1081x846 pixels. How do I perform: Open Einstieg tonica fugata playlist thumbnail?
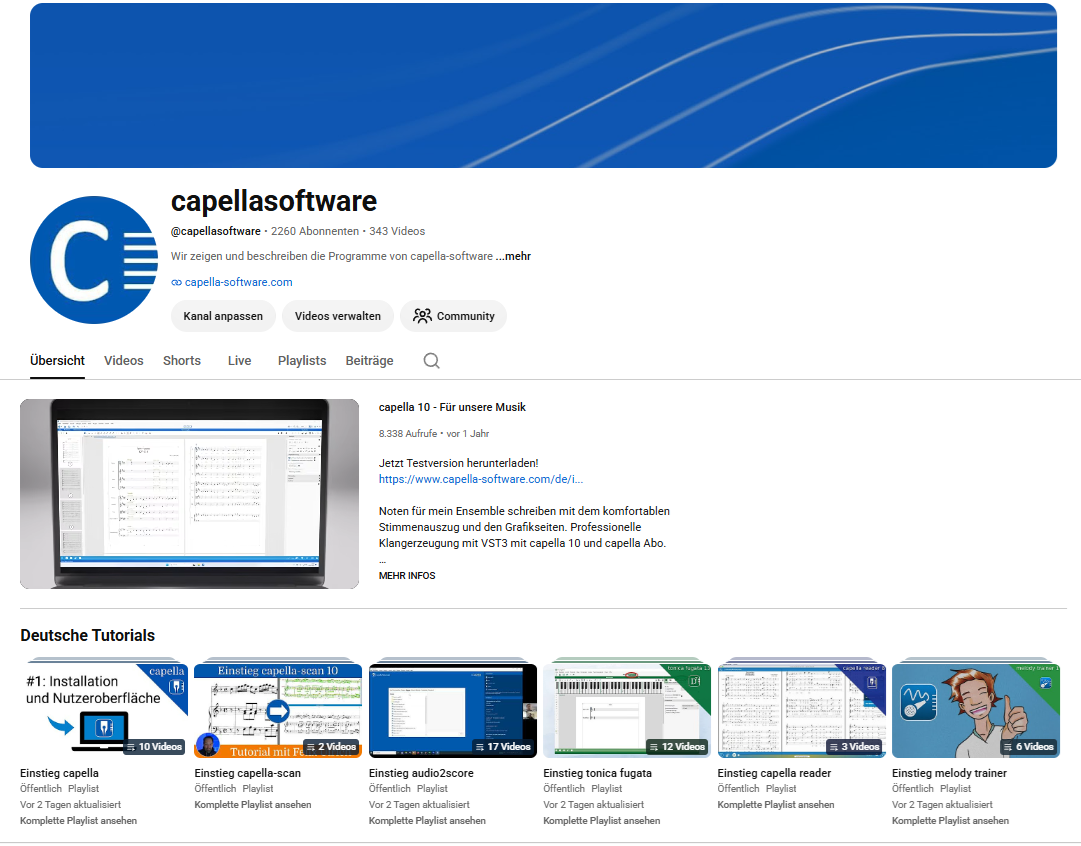point(627,710)
